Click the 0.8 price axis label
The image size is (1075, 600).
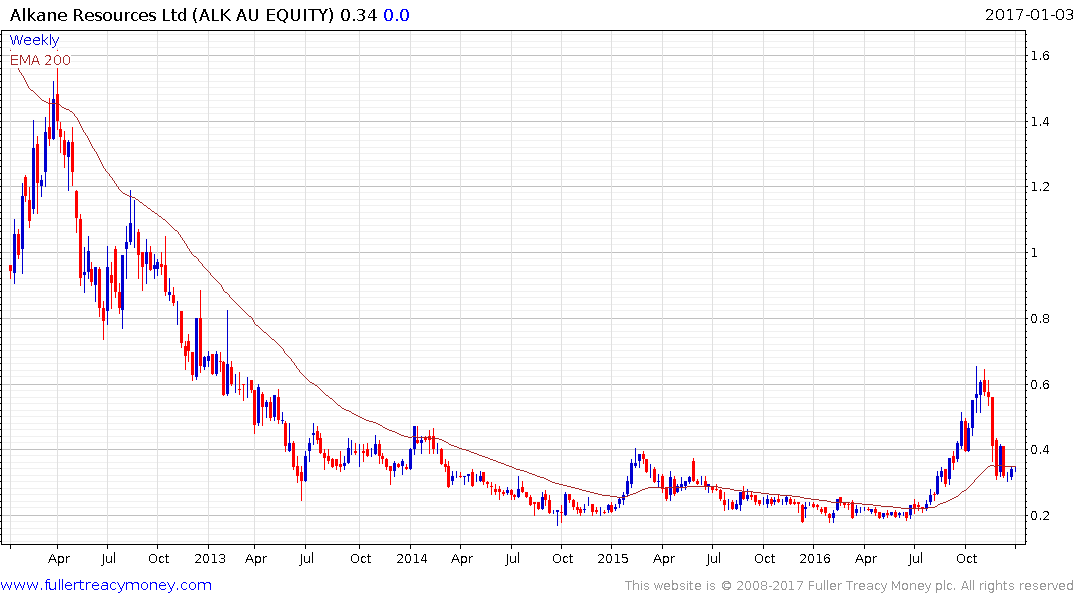[x=1040, y=319]
